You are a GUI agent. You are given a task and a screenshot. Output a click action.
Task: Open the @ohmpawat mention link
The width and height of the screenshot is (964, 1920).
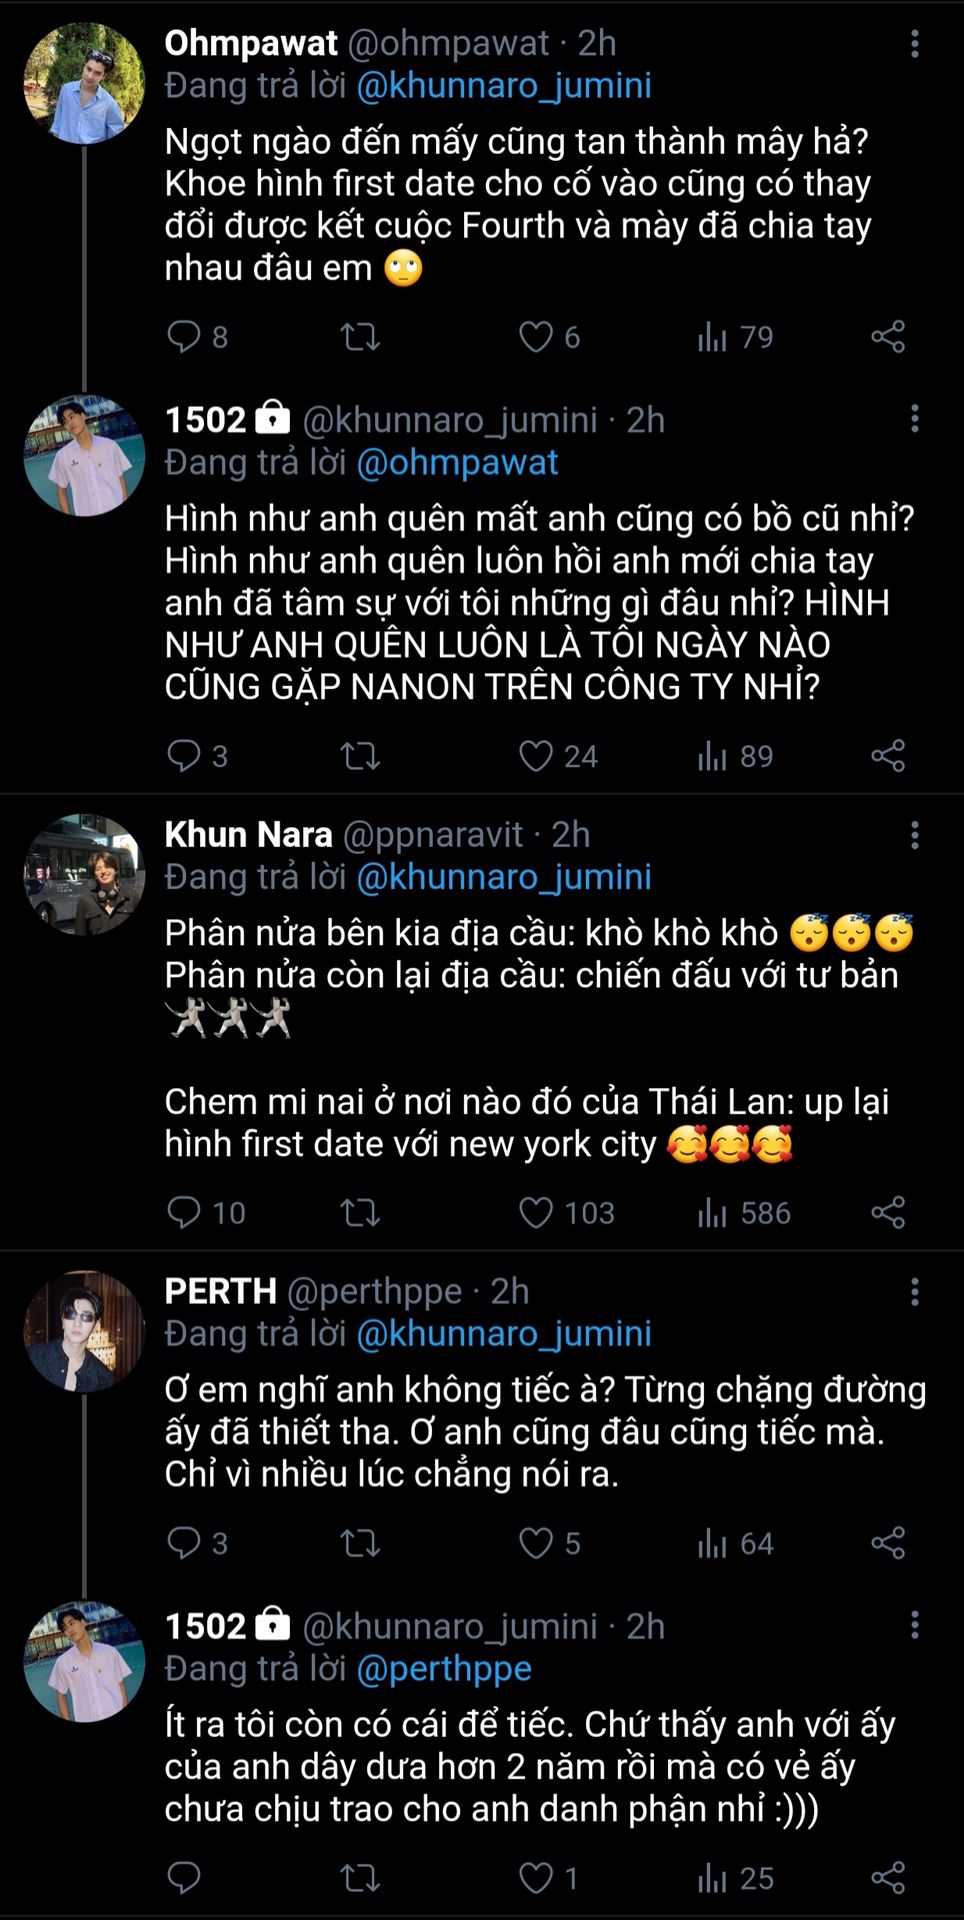457,462
